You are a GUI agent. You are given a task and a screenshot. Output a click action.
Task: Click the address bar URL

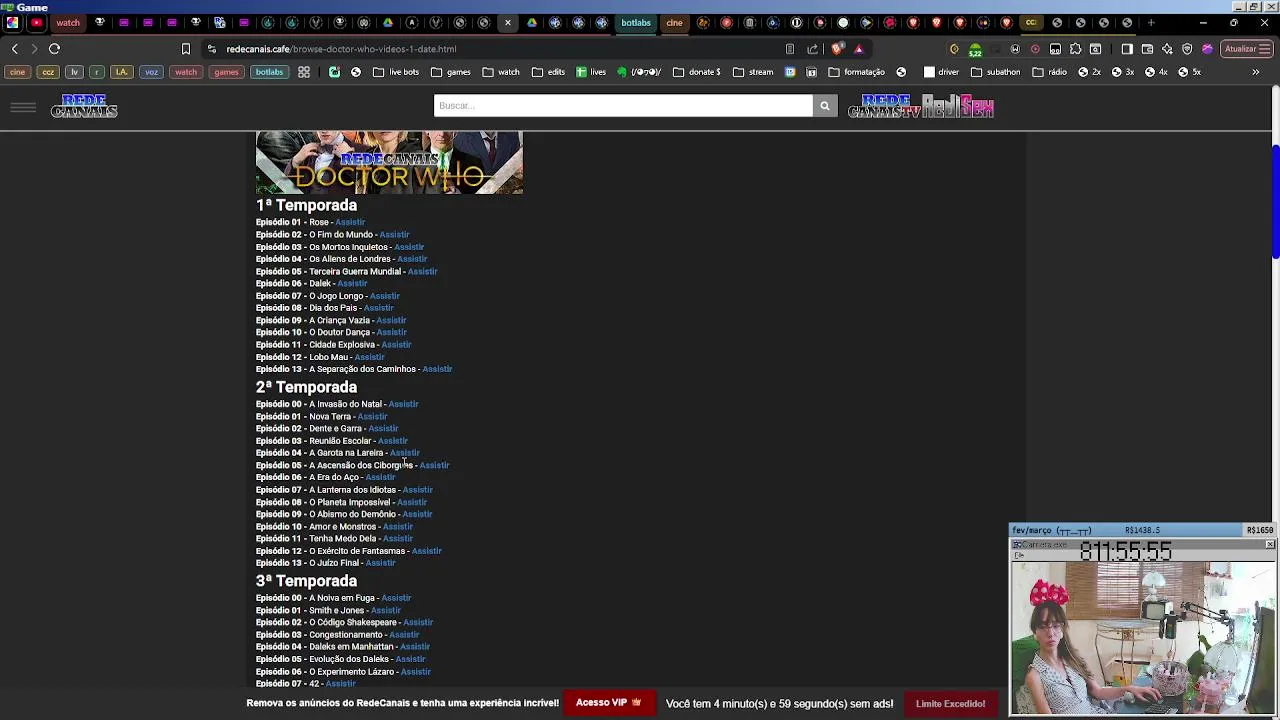pos(341,49)
